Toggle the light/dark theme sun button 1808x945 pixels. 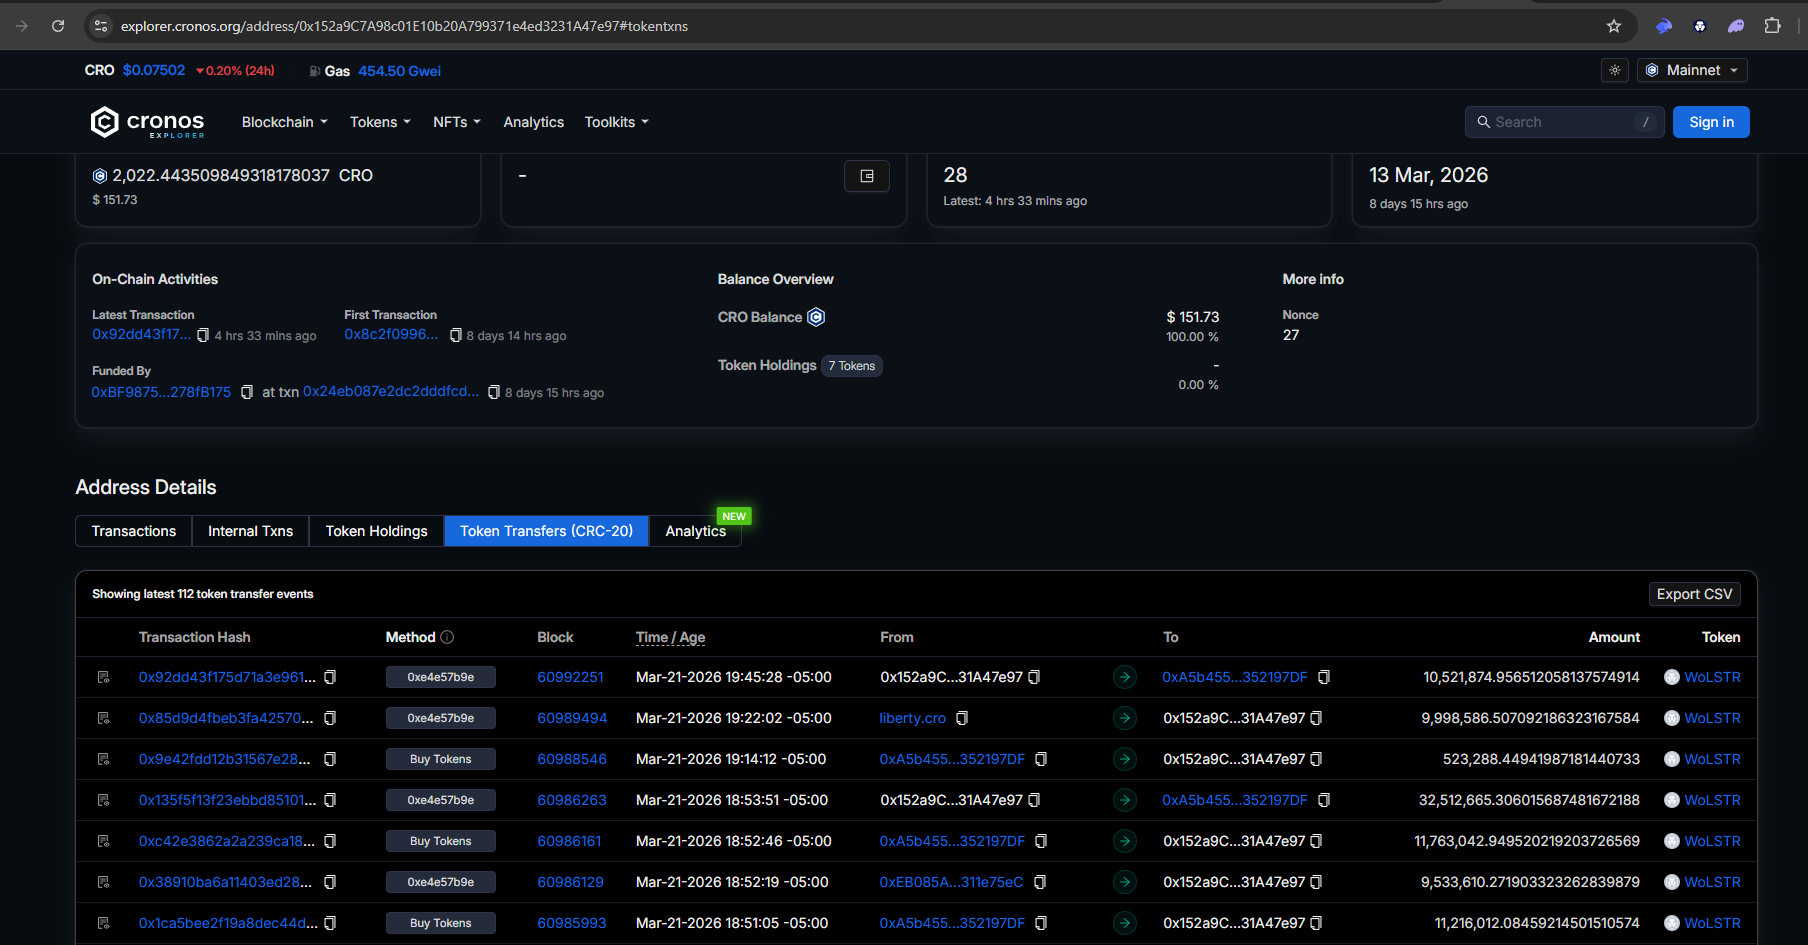1615,70
